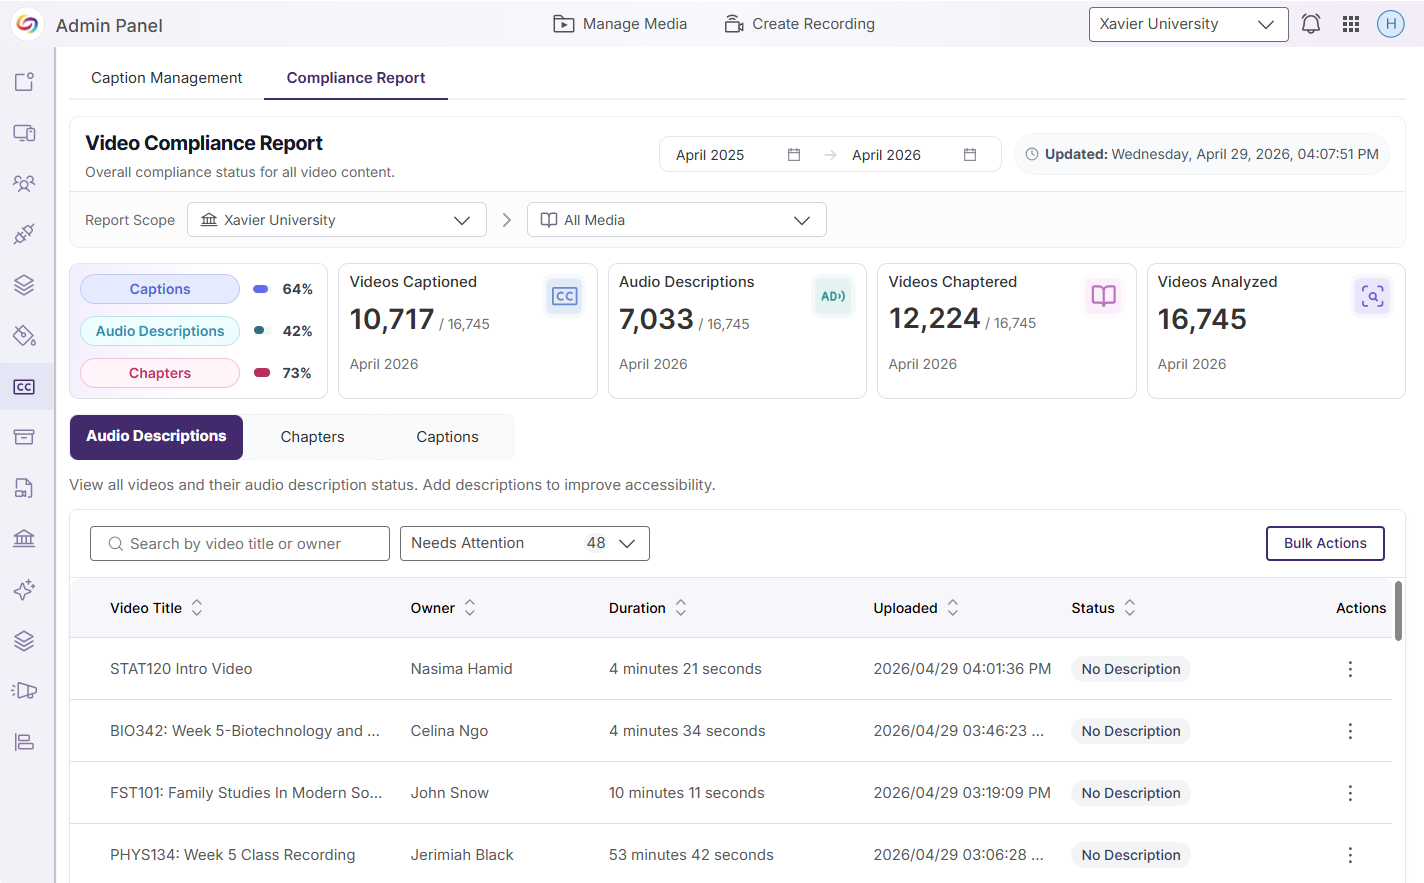The width and height of the screenshot is (1424, 883).
Task: Click the closed captions icon in sidebar
Action: coord(24,387)
